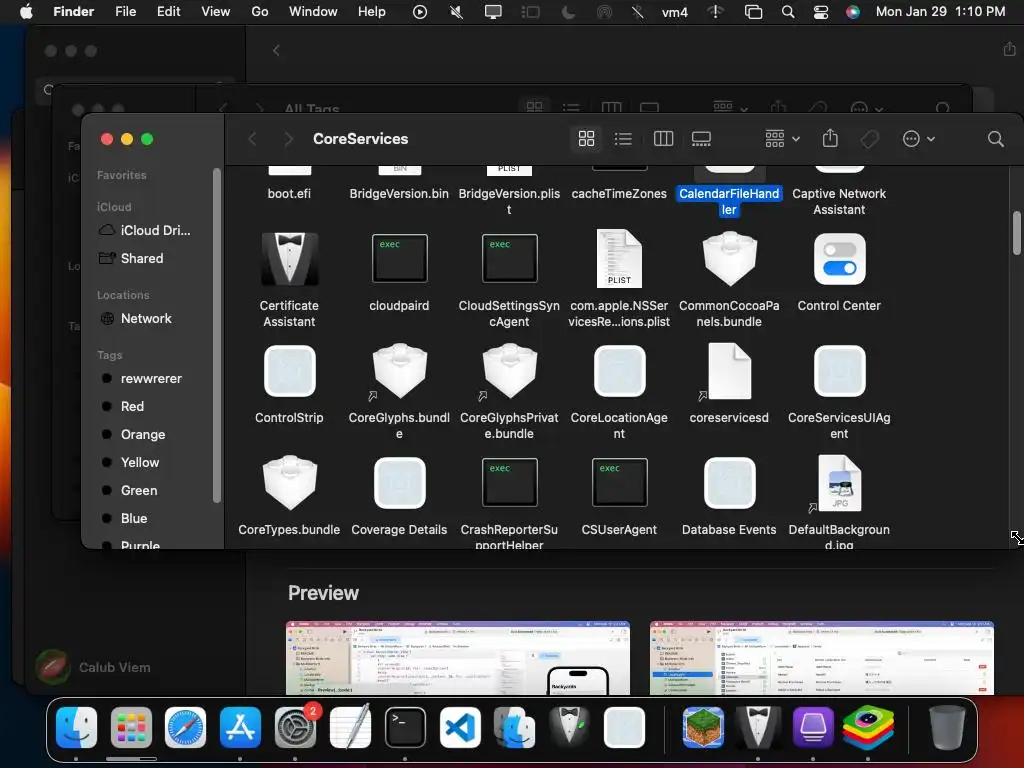
Task: Switch to gallery view in CoreServices window
Action: point(701,138)
